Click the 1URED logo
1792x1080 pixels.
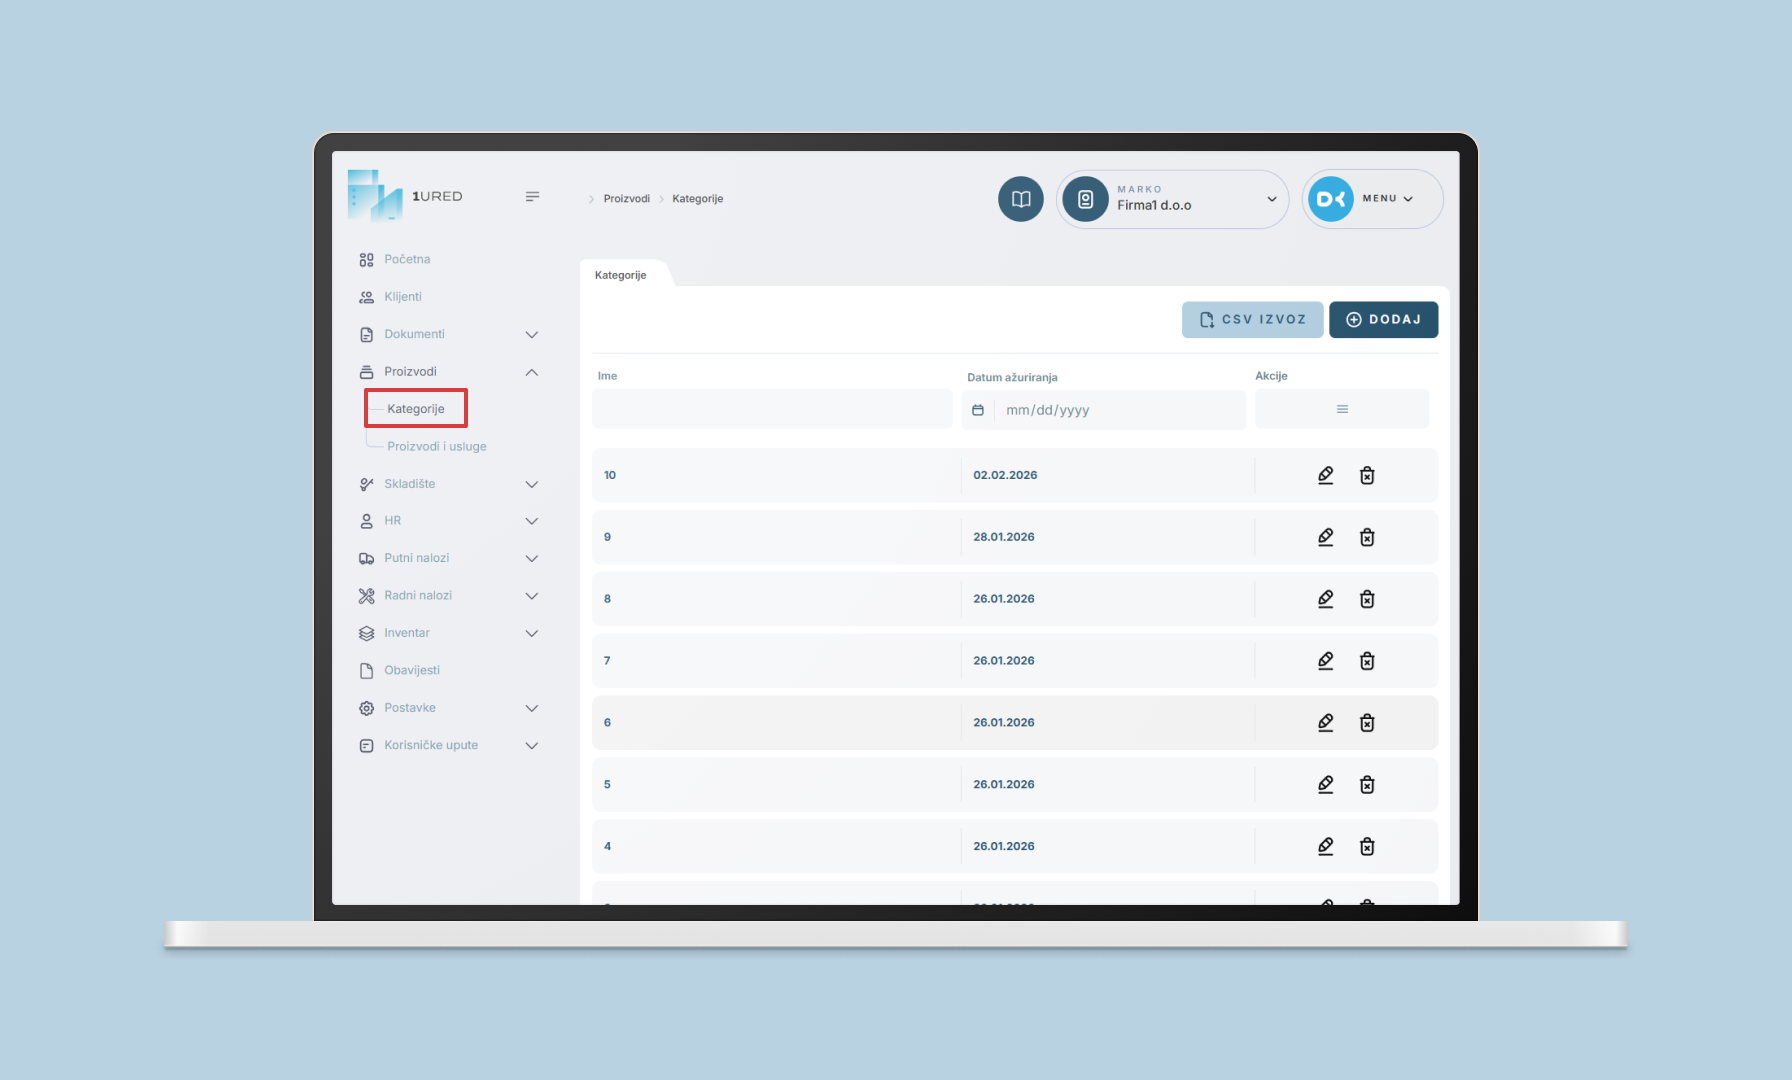(x=405, y=196)
